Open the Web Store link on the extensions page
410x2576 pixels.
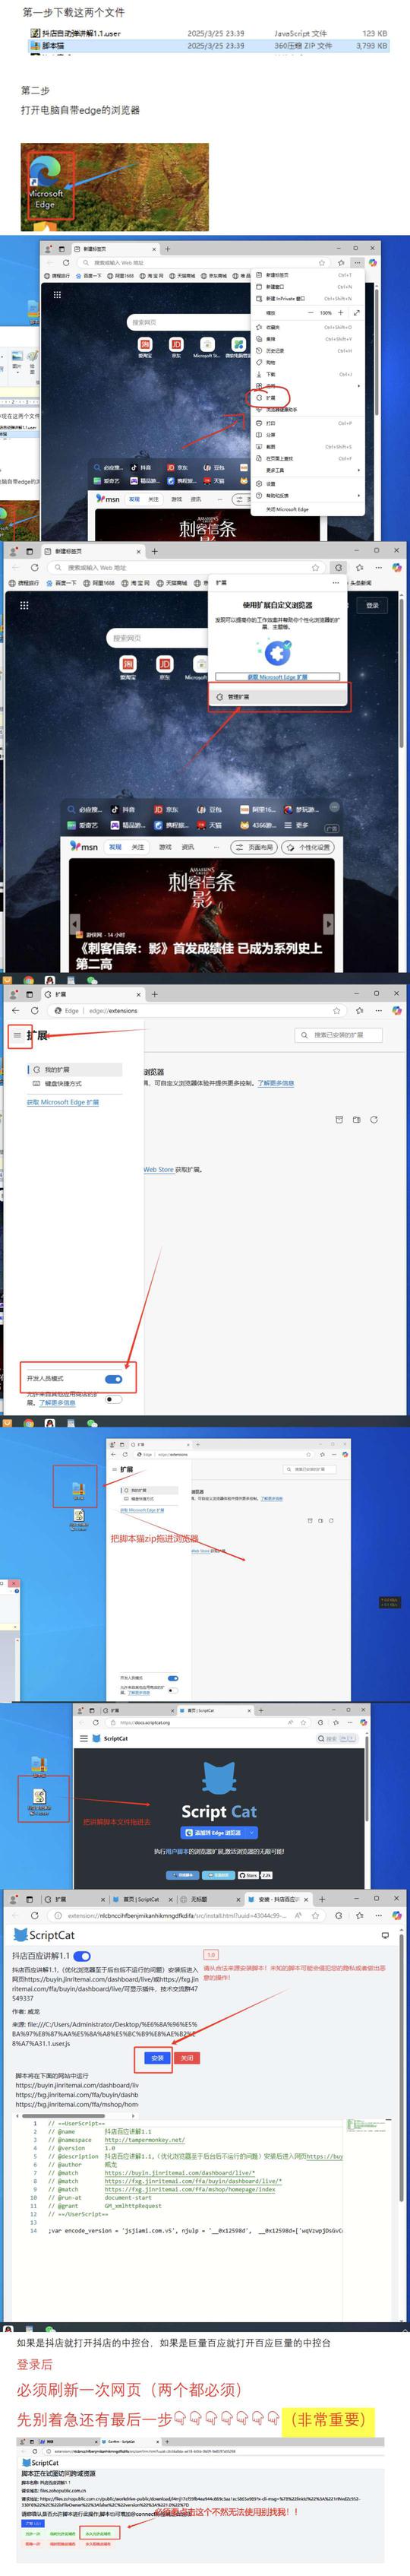pyautogui.click(x=158, y=1169)
